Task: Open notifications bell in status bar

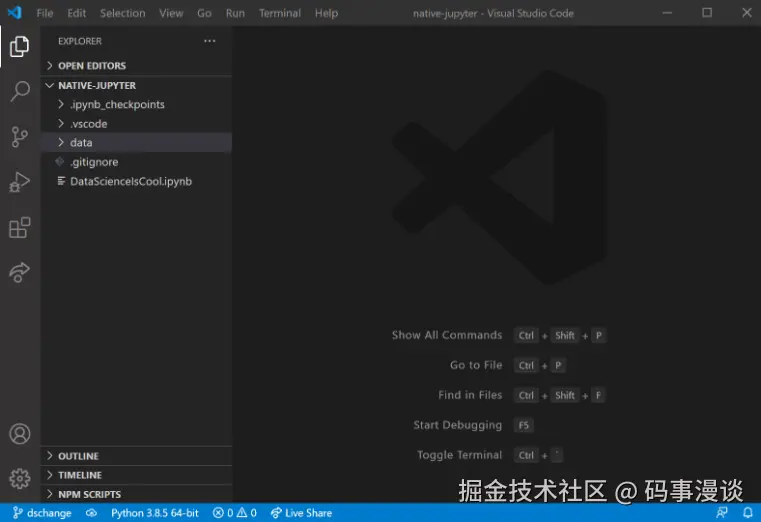Action: pos(747,513)
